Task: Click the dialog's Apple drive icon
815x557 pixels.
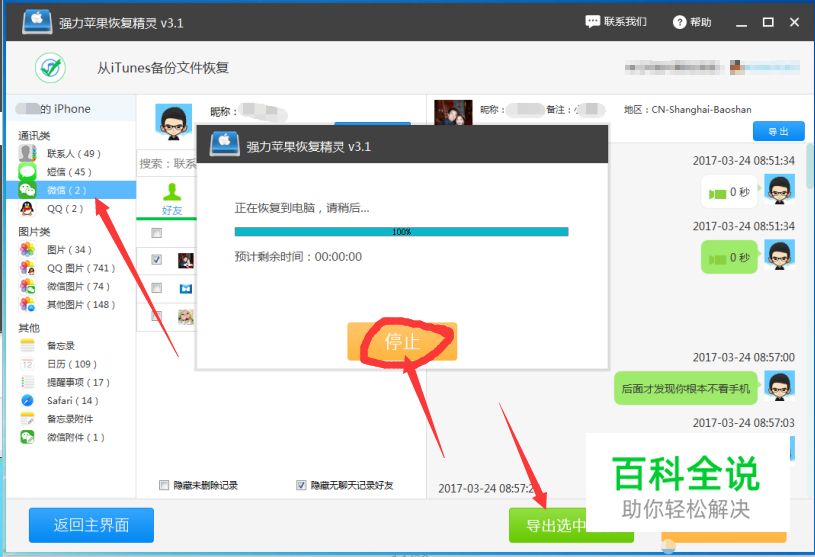Action: point(225,144)
